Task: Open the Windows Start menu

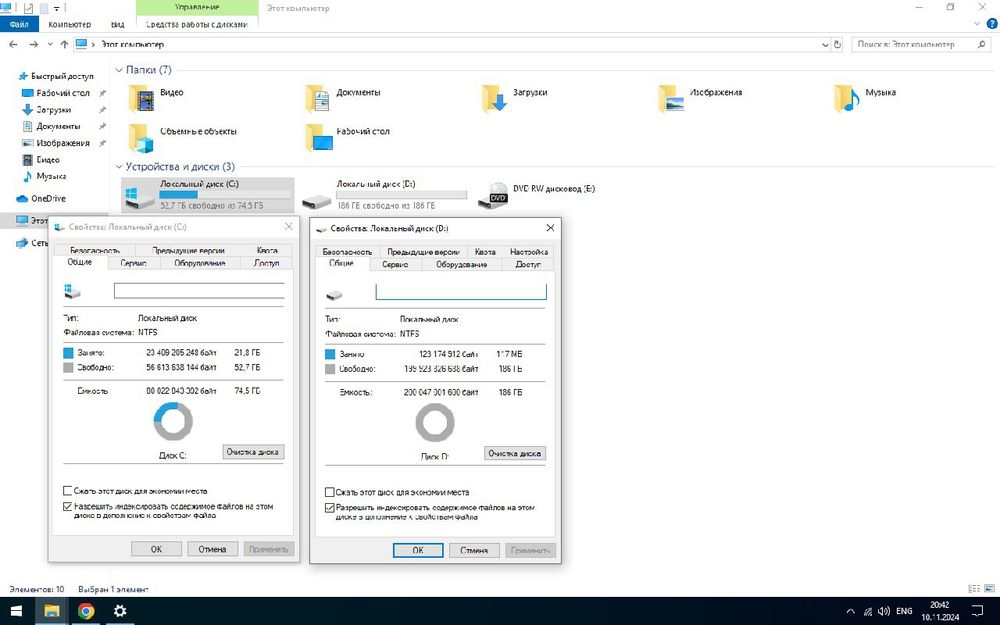Action: click(x=17, y=611)
